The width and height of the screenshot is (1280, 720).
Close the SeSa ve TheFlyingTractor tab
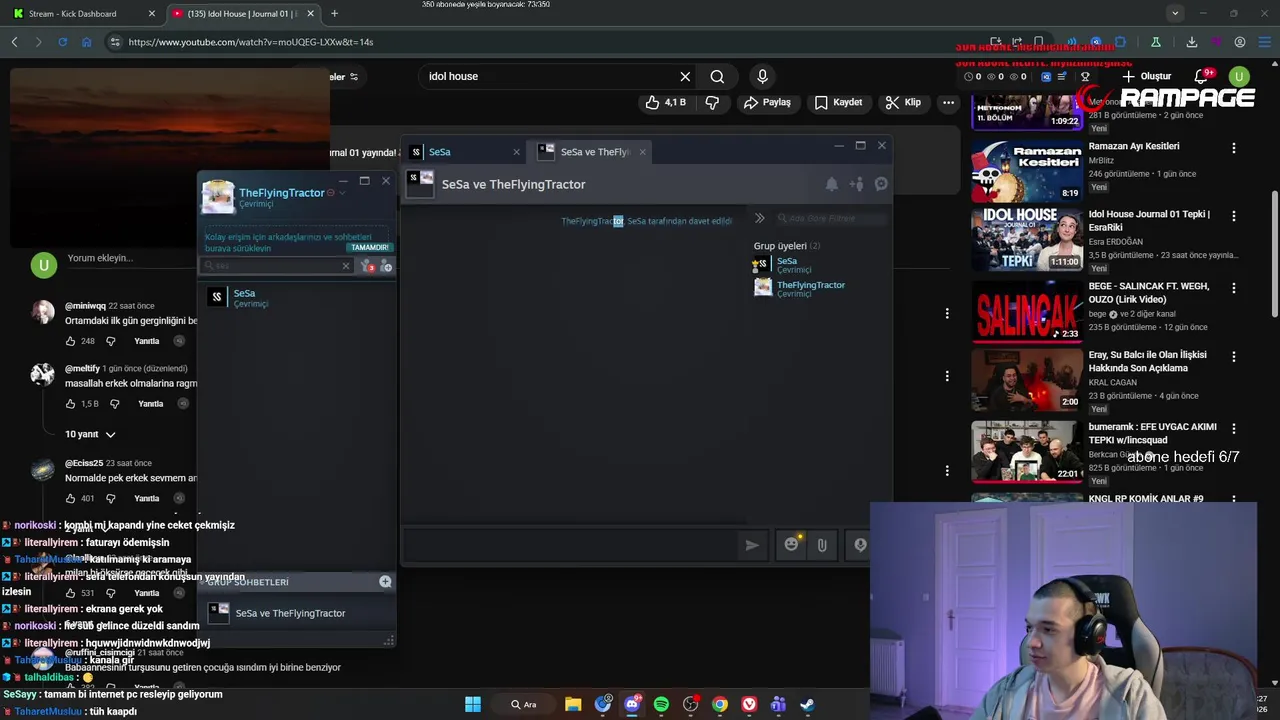pos(642,152)
